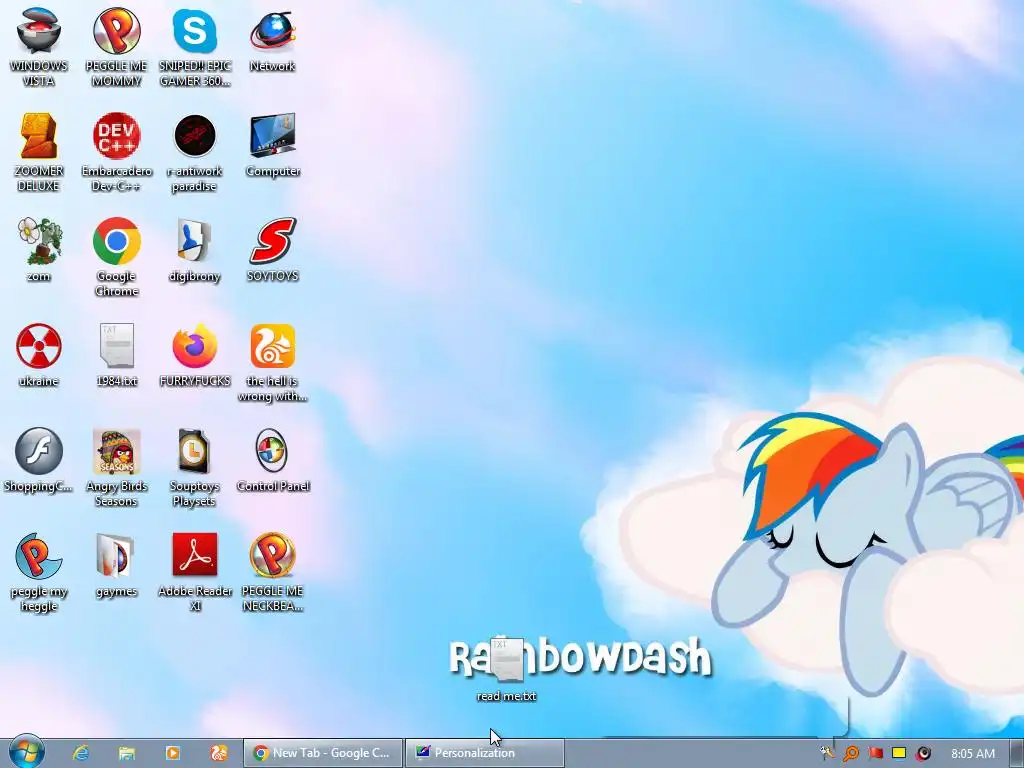Launch Windows Media Player from quick launch

172,753
